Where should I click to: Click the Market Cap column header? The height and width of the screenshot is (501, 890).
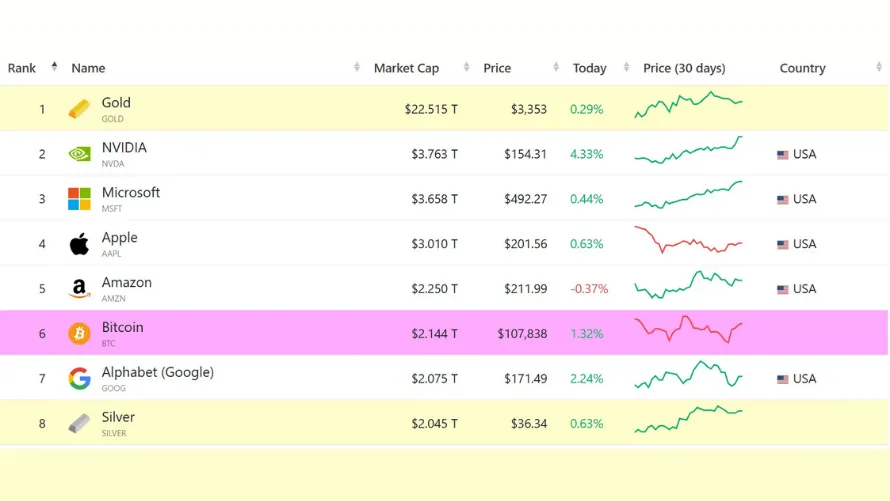click(406, 68)
